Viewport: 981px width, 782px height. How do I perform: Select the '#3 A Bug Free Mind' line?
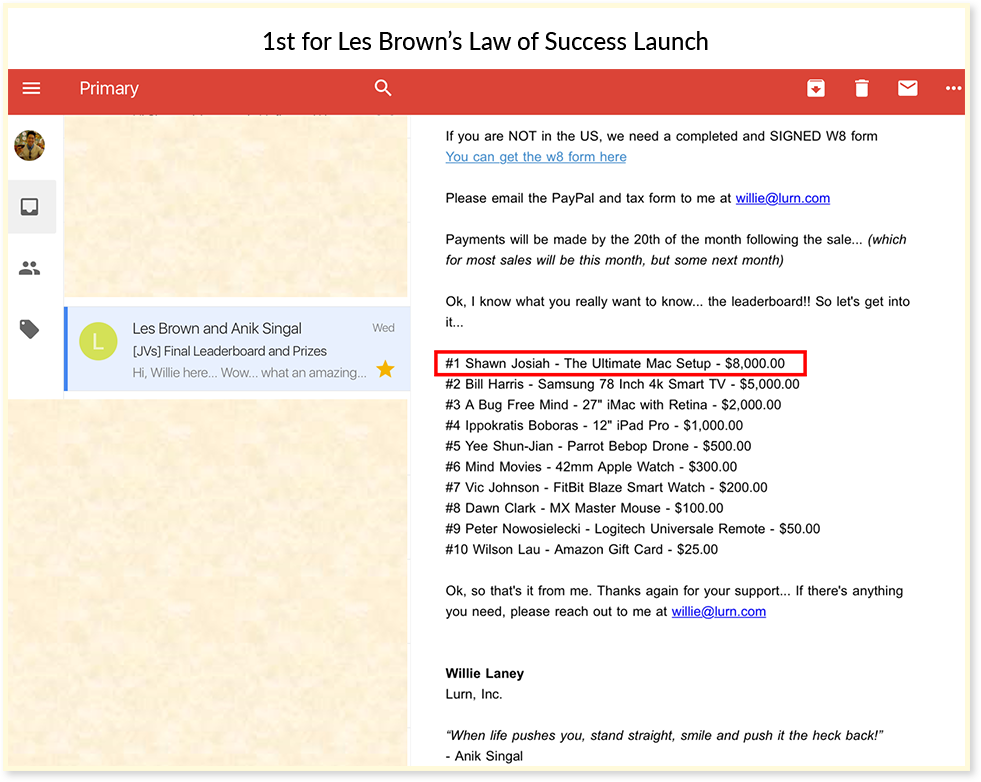(x=613, y=405)
